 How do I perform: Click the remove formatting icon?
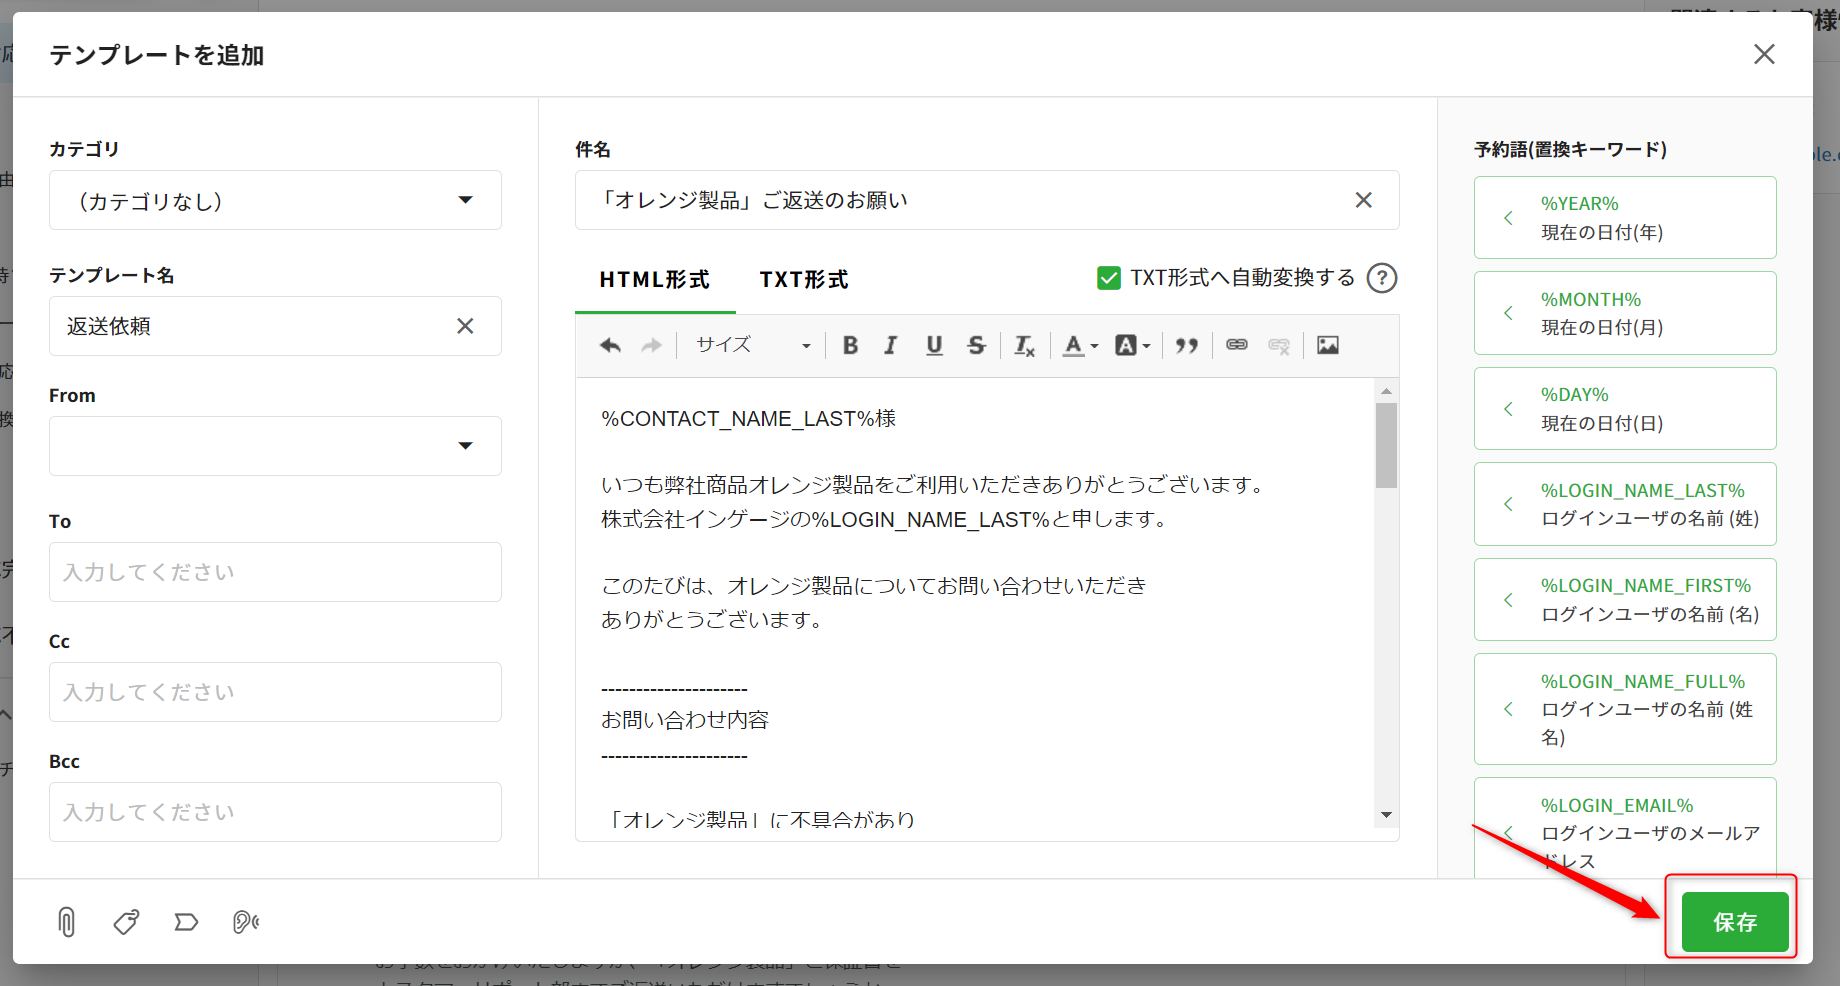[1024, 345]
